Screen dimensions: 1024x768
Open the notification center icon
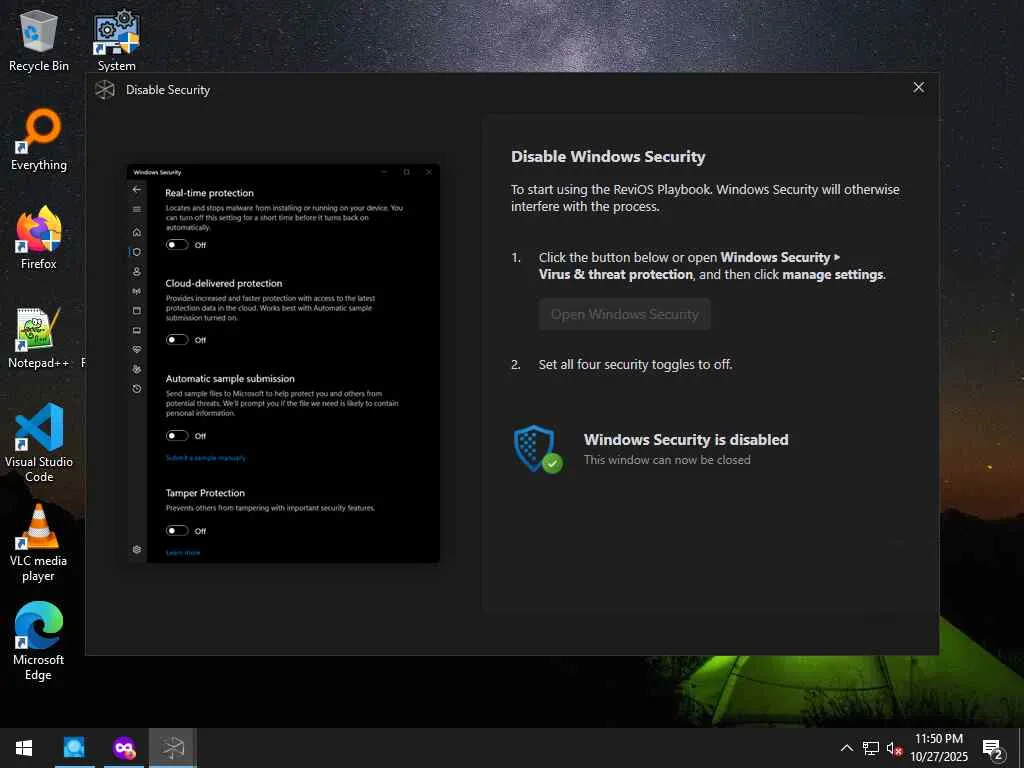pos(993,748)
